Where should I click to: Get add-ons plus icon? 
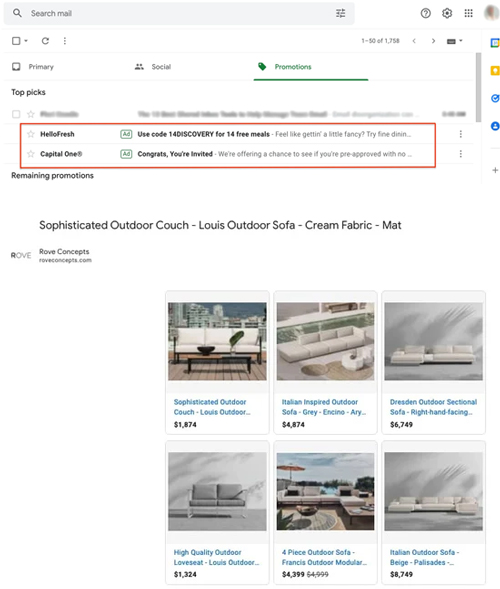click(495, 170)
